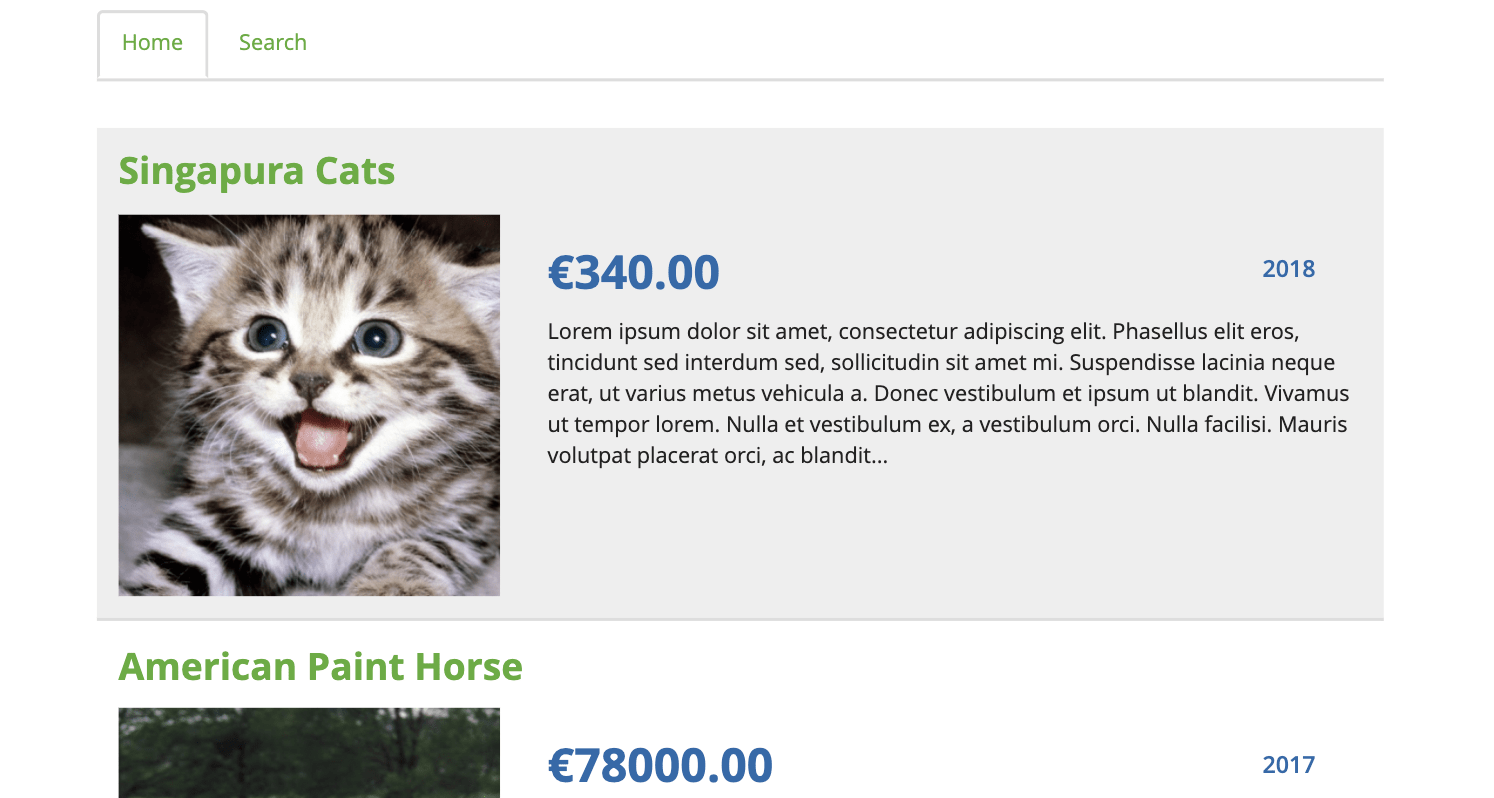Image resolution: width=1494 pixels, height=798 pixels.
Task: Select the Home tab
Action: point(152,42)
